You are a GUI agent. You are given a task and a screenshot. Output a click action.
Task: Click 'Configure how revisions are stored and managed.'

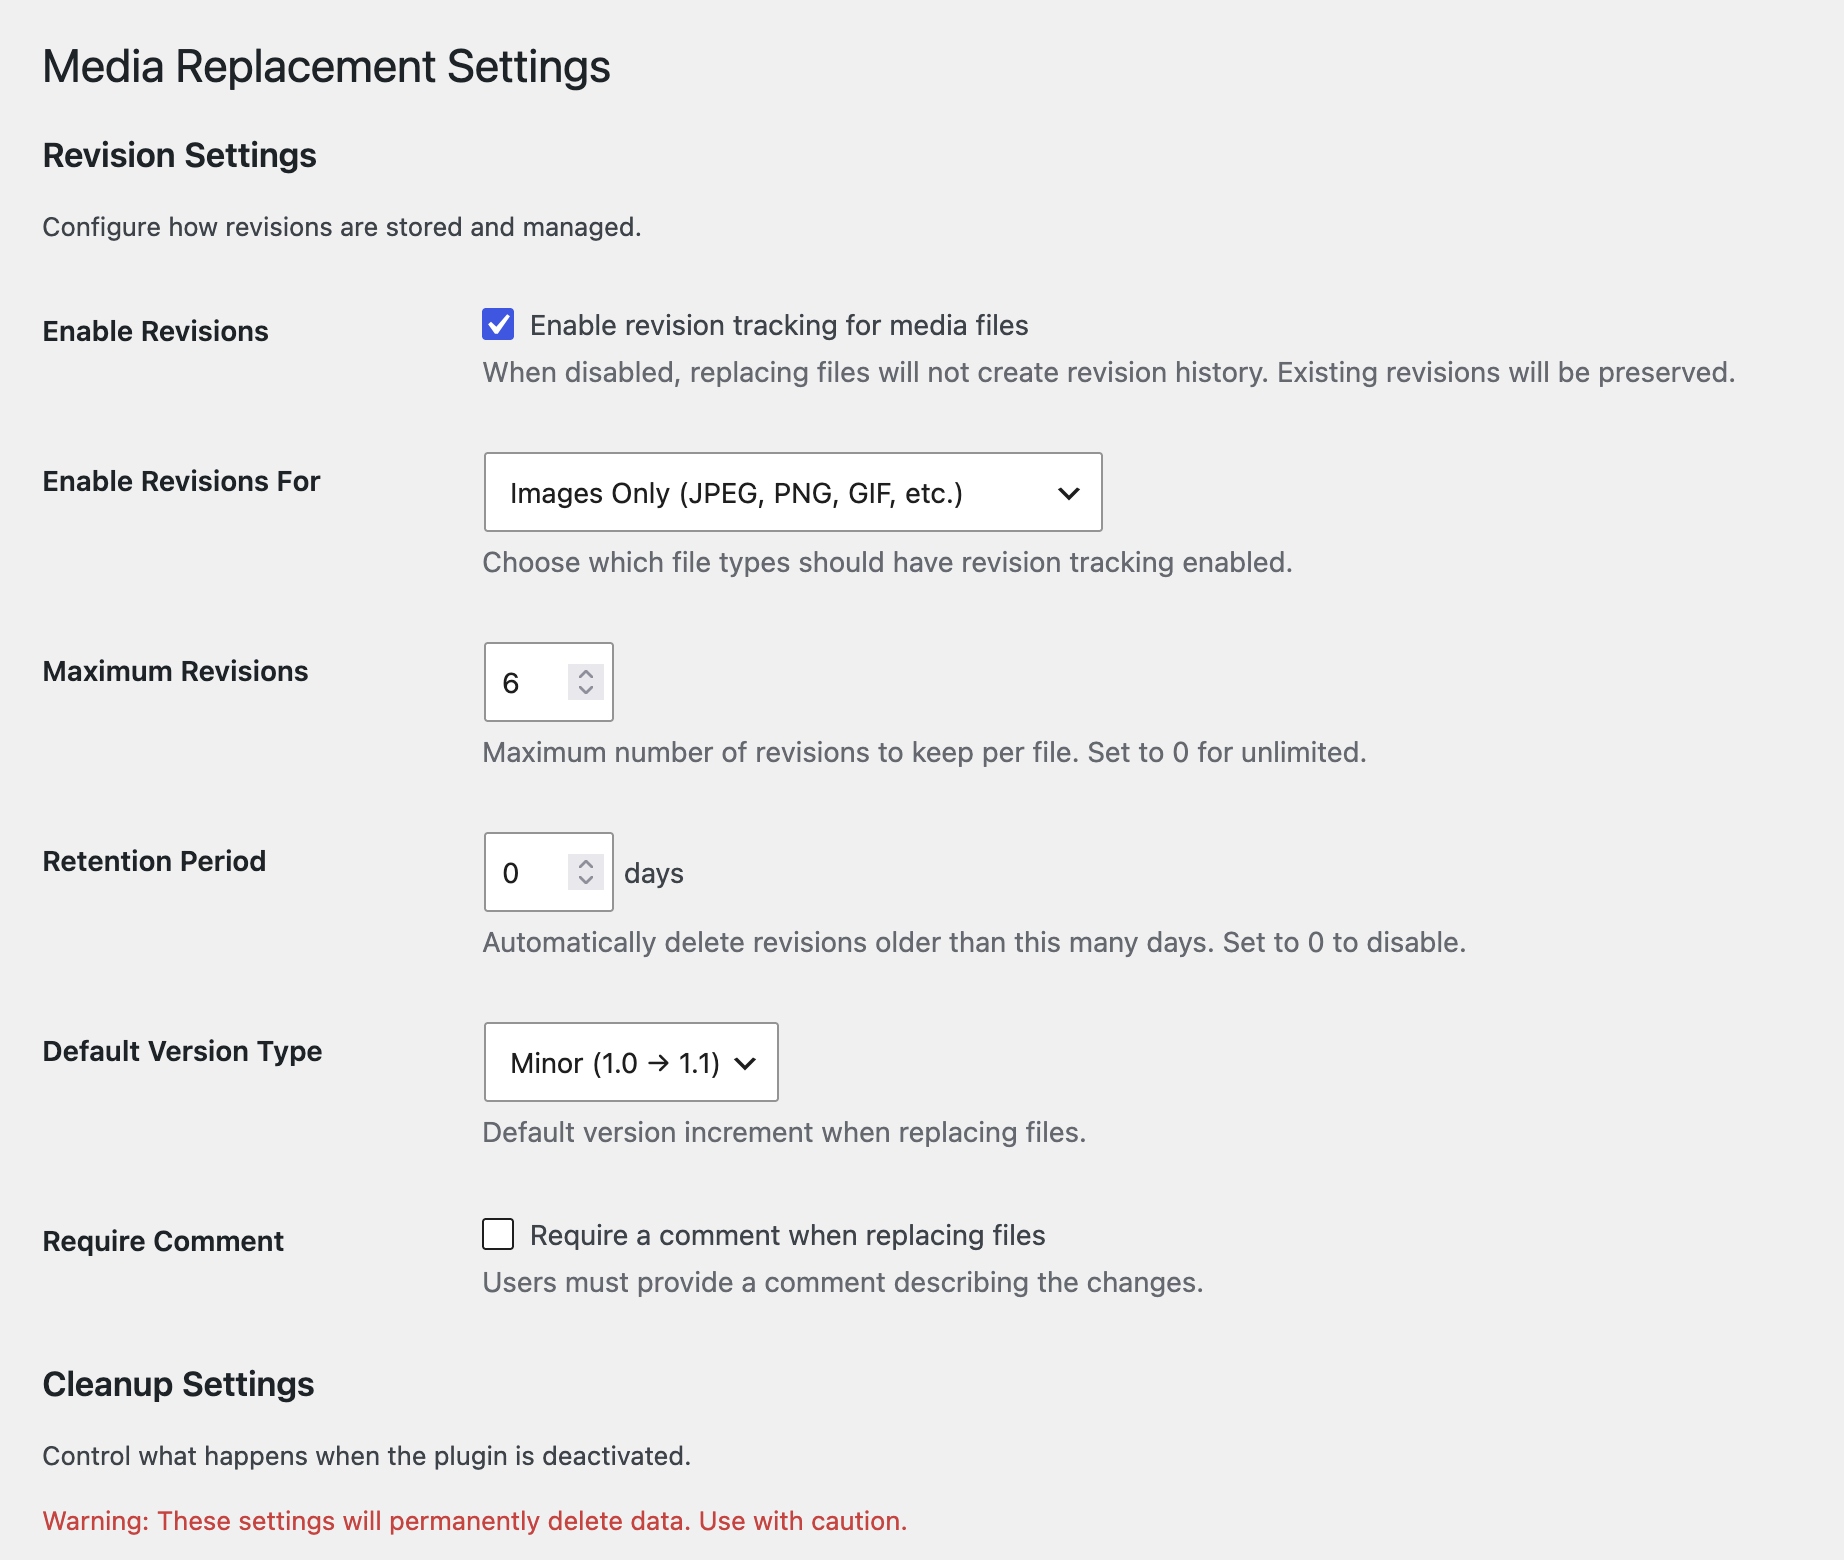[x=342, y=227]
